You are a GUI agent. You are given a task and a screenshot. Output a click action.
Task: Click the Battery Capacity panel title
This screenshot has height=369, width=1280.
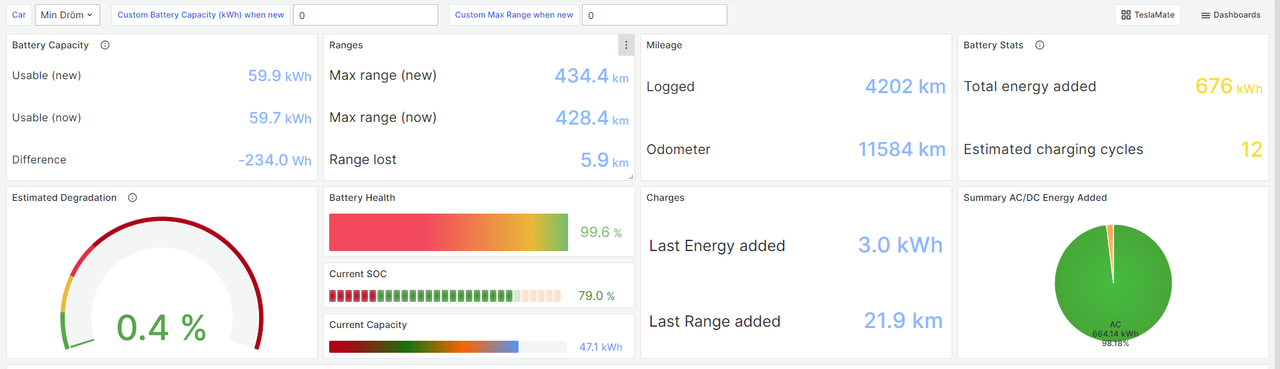pyautogui.click(x=50, y=45)
